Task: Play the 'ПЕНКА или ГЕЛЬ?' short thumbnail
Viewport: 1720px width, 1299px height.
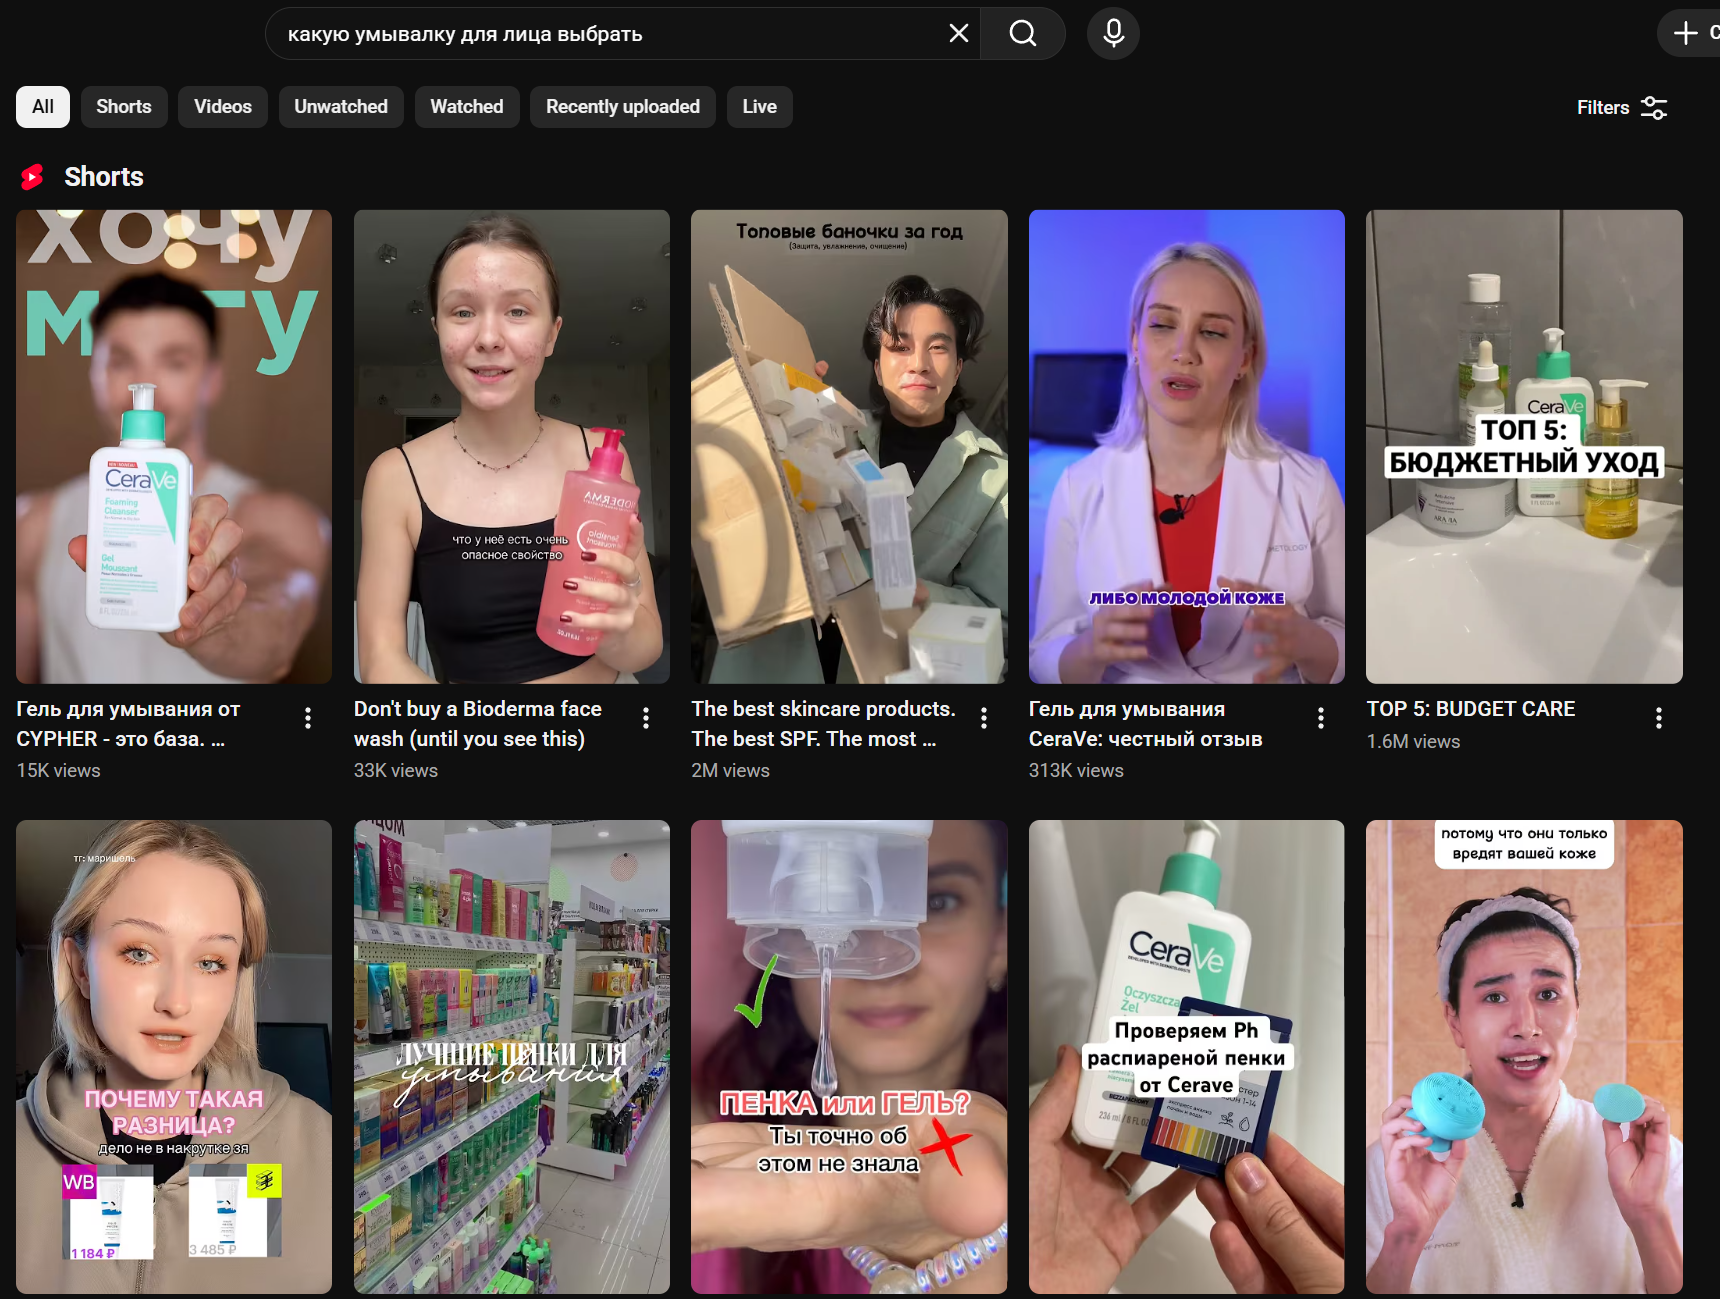Action: [x=849, y=1057]
